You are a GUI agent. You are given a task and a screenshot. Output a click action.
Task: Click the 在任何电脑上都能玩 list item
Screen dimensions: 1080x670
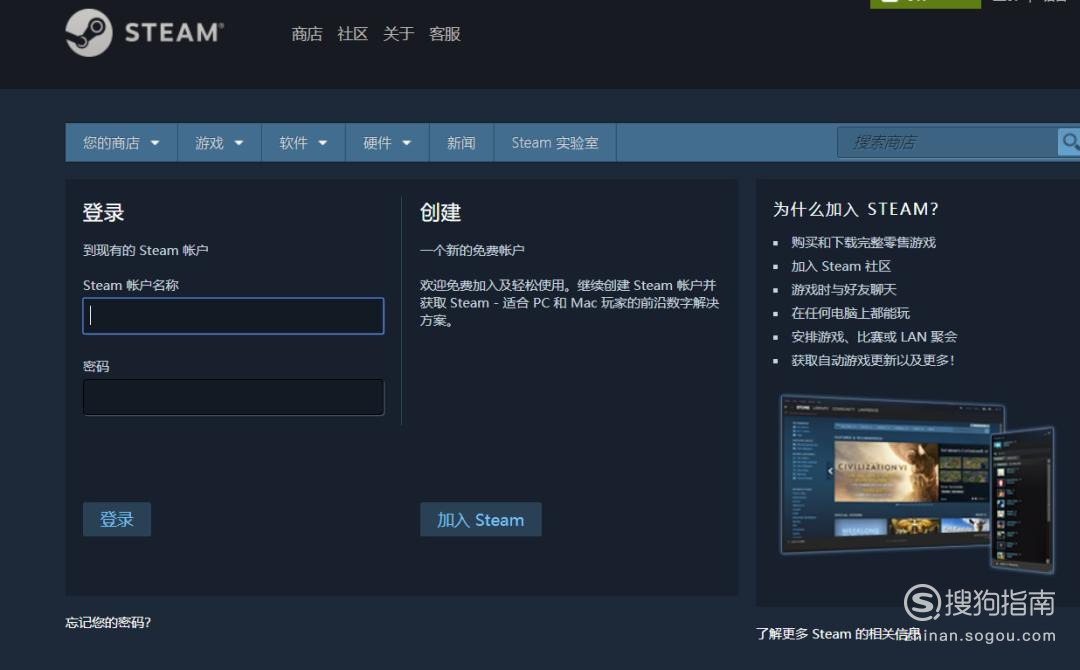point(851,313)
